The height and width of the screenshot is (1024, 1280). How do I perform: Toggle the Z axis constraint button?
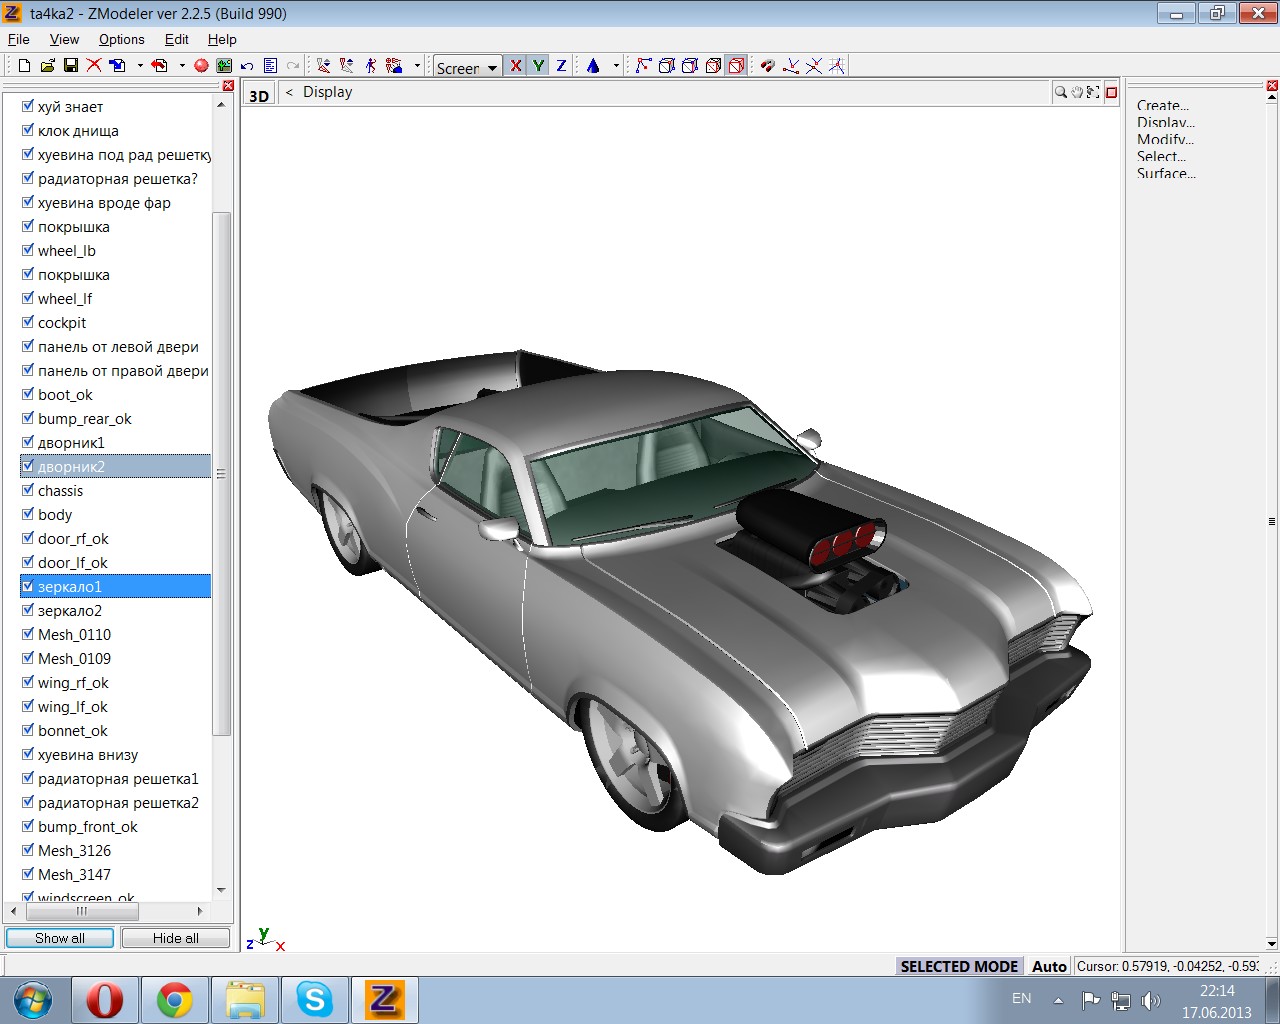[x=561, y=66]
